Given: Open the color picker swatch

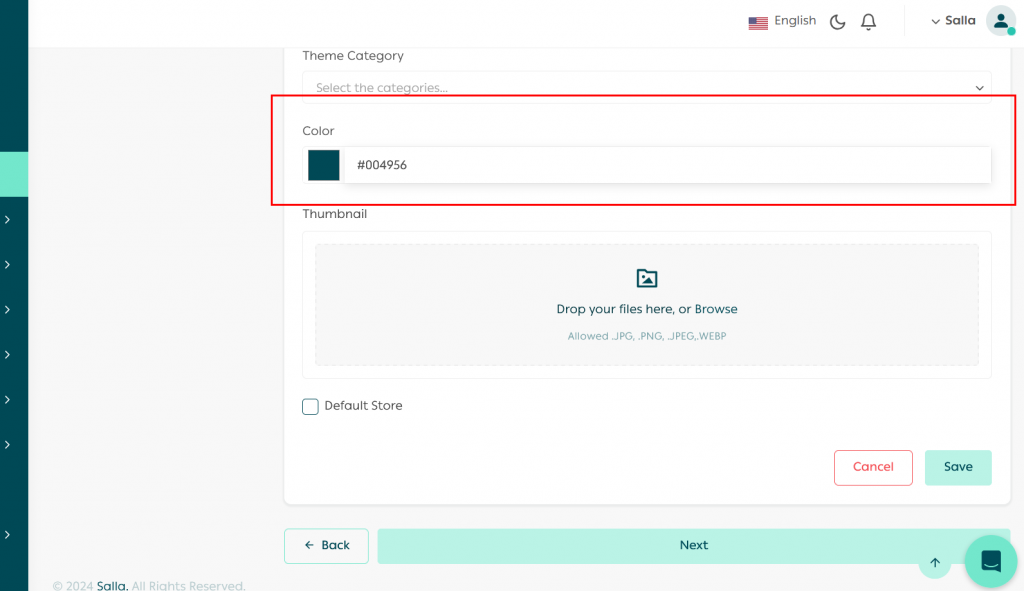Looking at the screenshot, I should [324, 165].
